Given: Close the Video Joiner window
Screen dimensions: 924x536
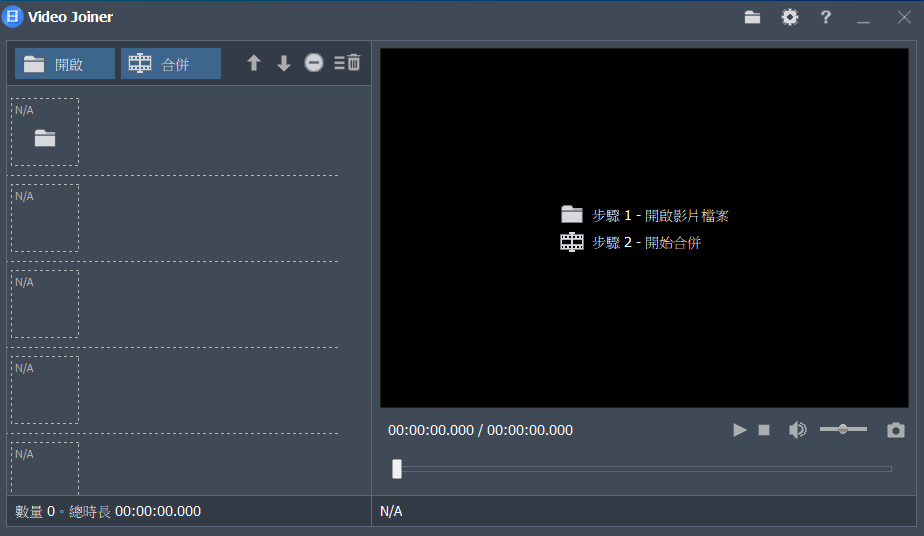Looking at the screenshot, I should tap(904, 17).
